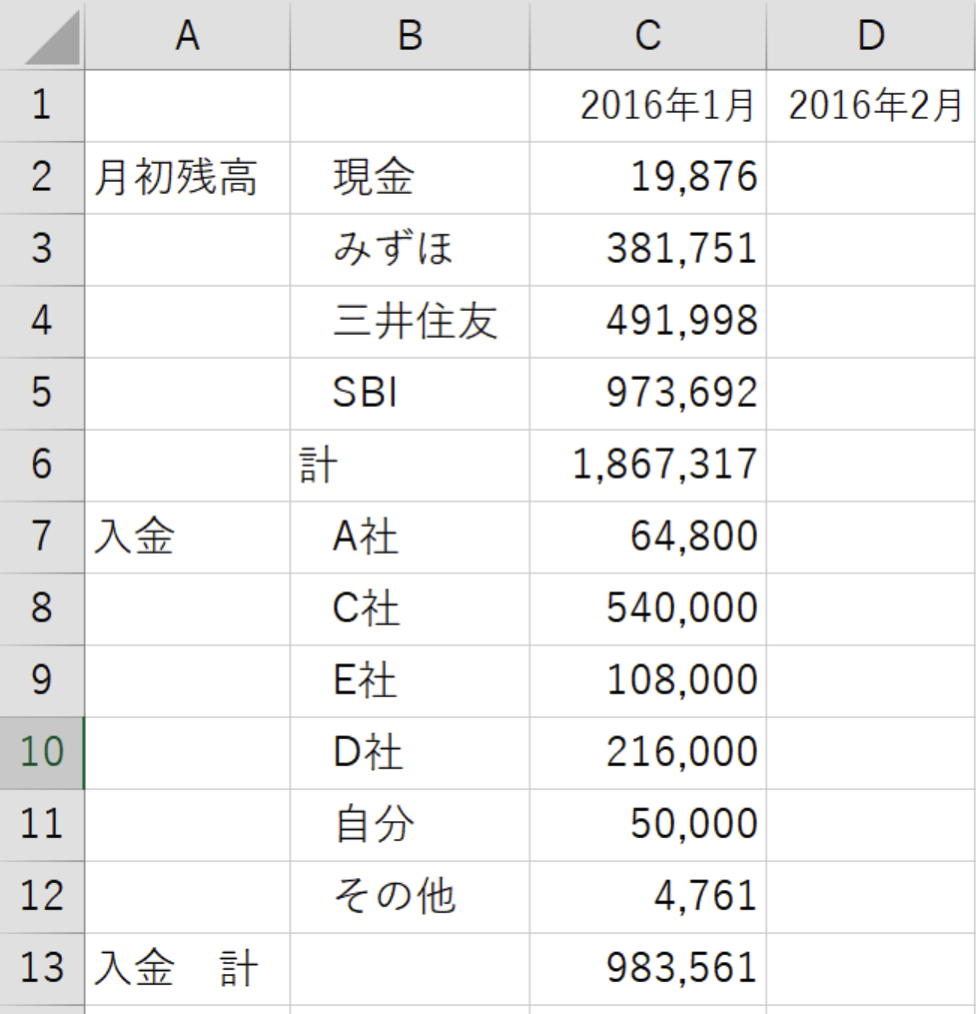This screenshot has height=1014, width=976.
Task: Click the 自分 cell
Action: pos(410,825)
